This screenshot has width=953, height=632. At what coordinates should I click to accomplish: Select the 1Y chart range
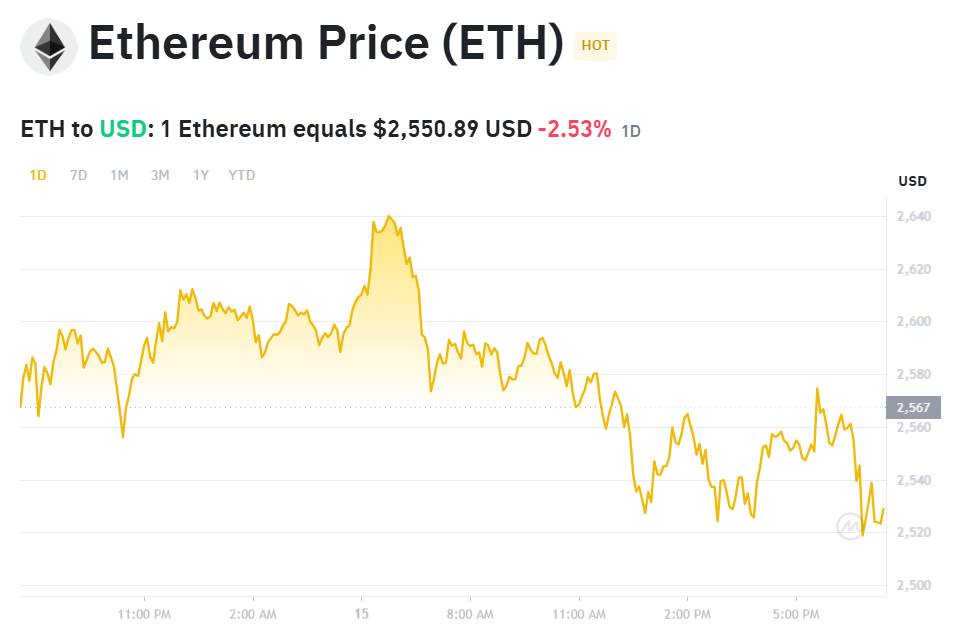pyautogui.click(x=201, y=175)
